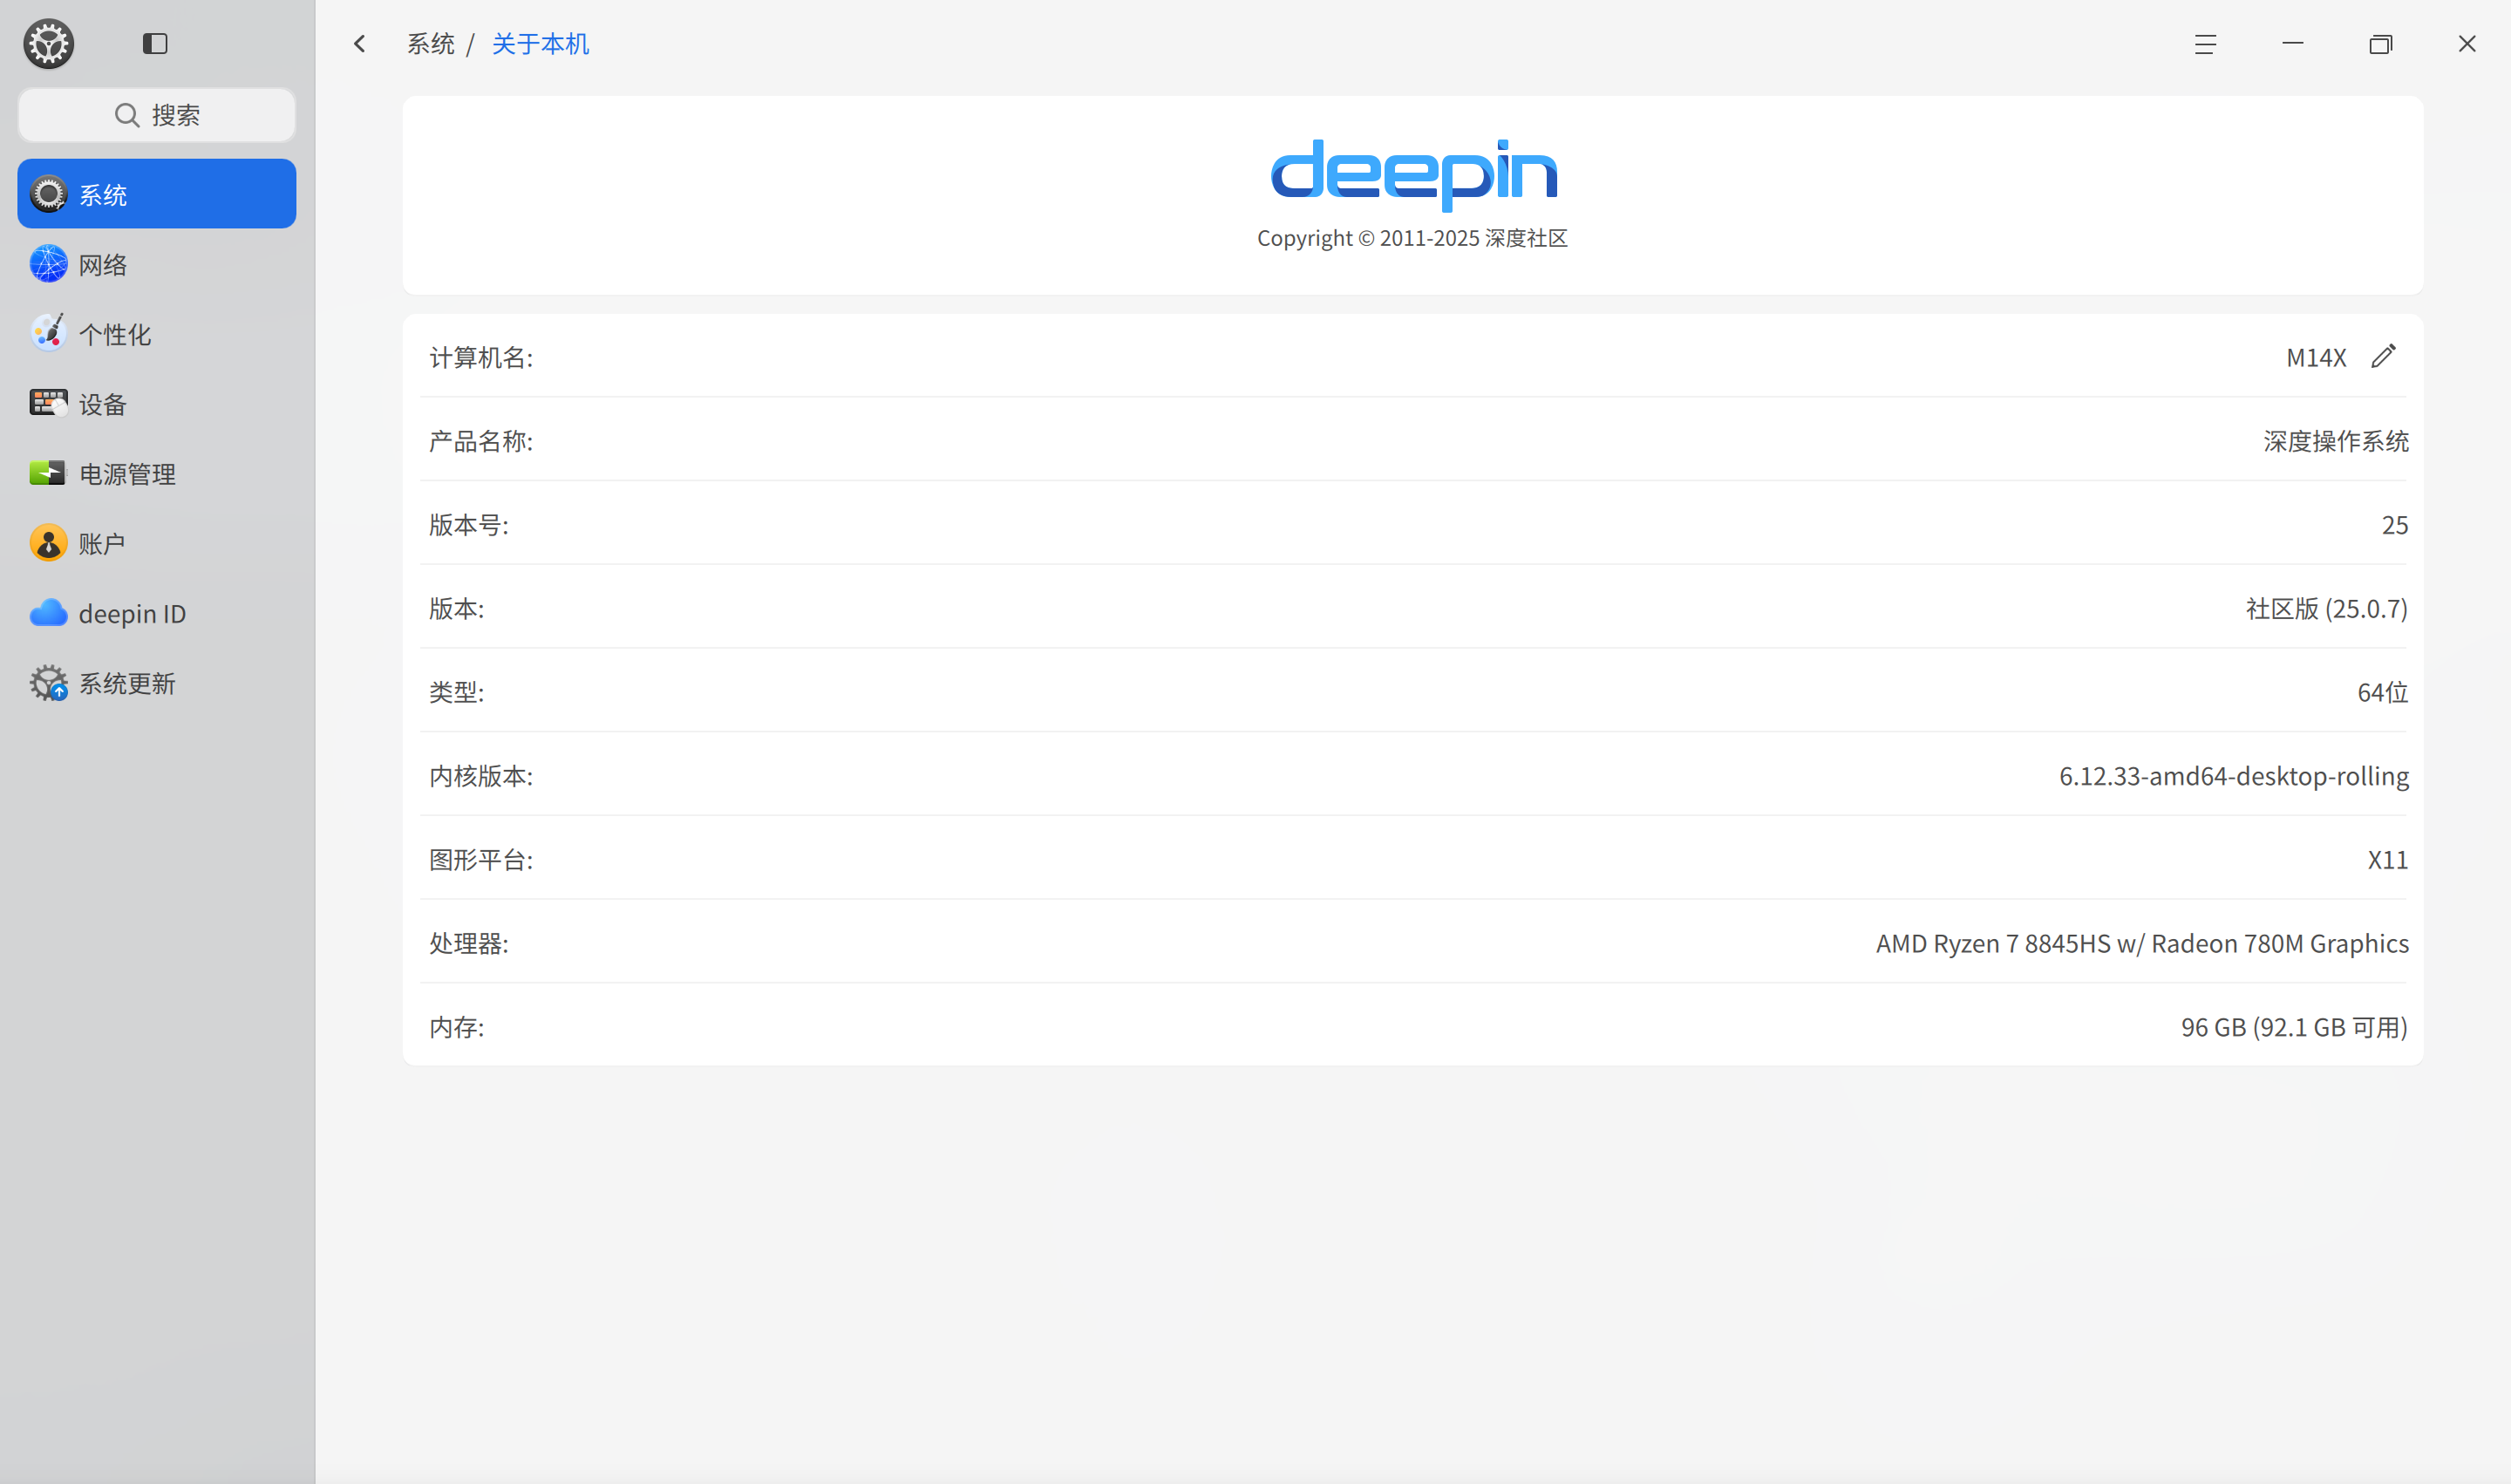
Task: Click type value 64位
Action: (x=2382, y=692)
